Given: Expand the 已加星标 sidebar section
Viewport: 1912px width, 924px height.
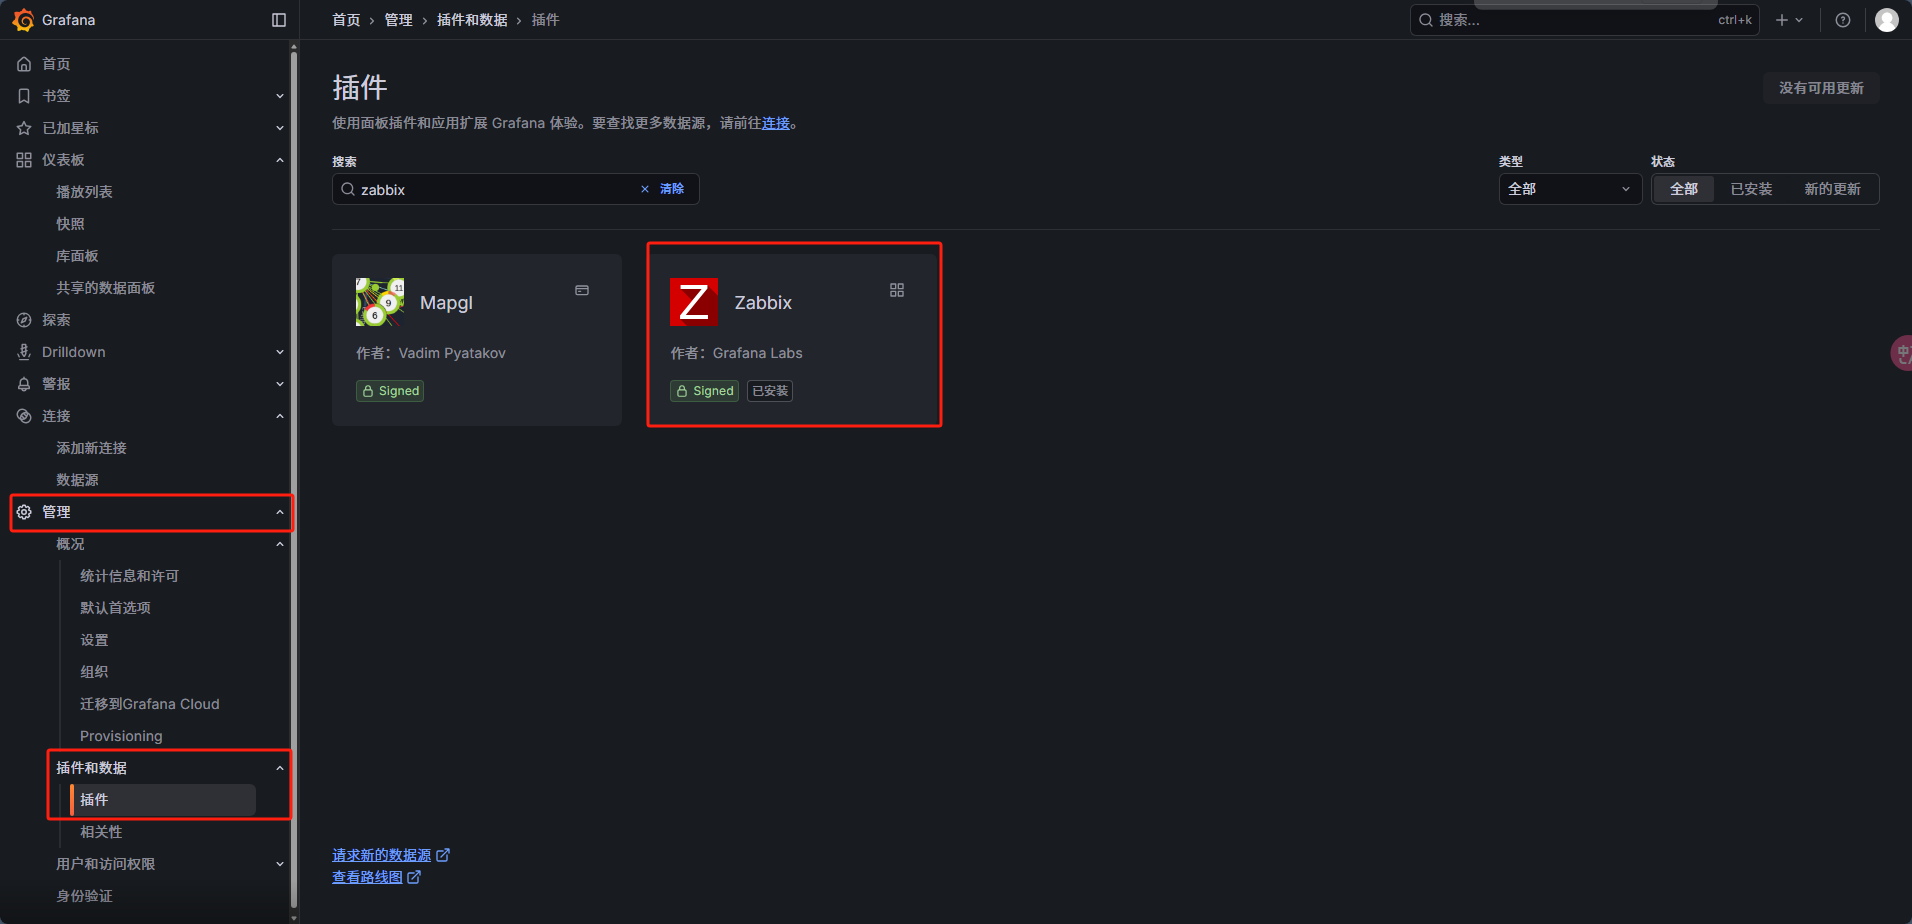Looking at the screenshot, I should [280, 128].
